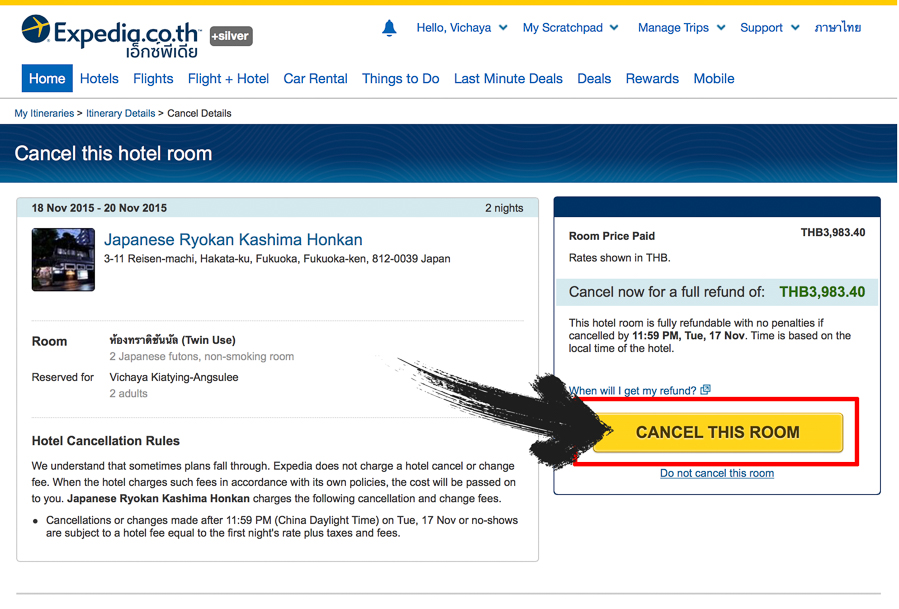The height and width of the screenshot is (609, 899).
Task: Open the Things to Do tab
Action: click(401, 79)
